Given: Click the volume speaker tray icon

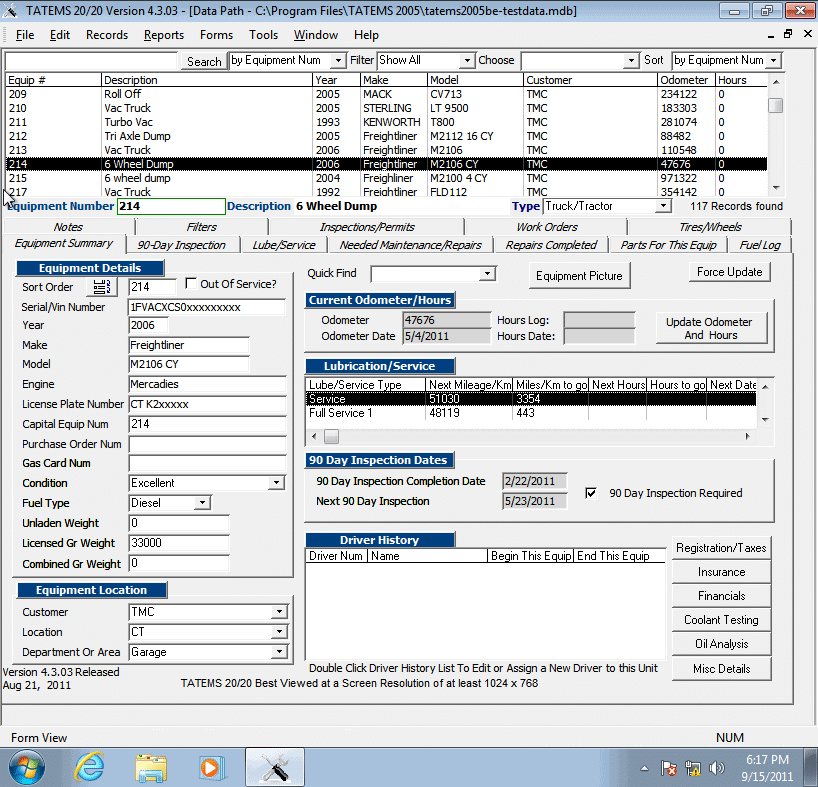Looking at the screenshot, I should pos(716,768).
